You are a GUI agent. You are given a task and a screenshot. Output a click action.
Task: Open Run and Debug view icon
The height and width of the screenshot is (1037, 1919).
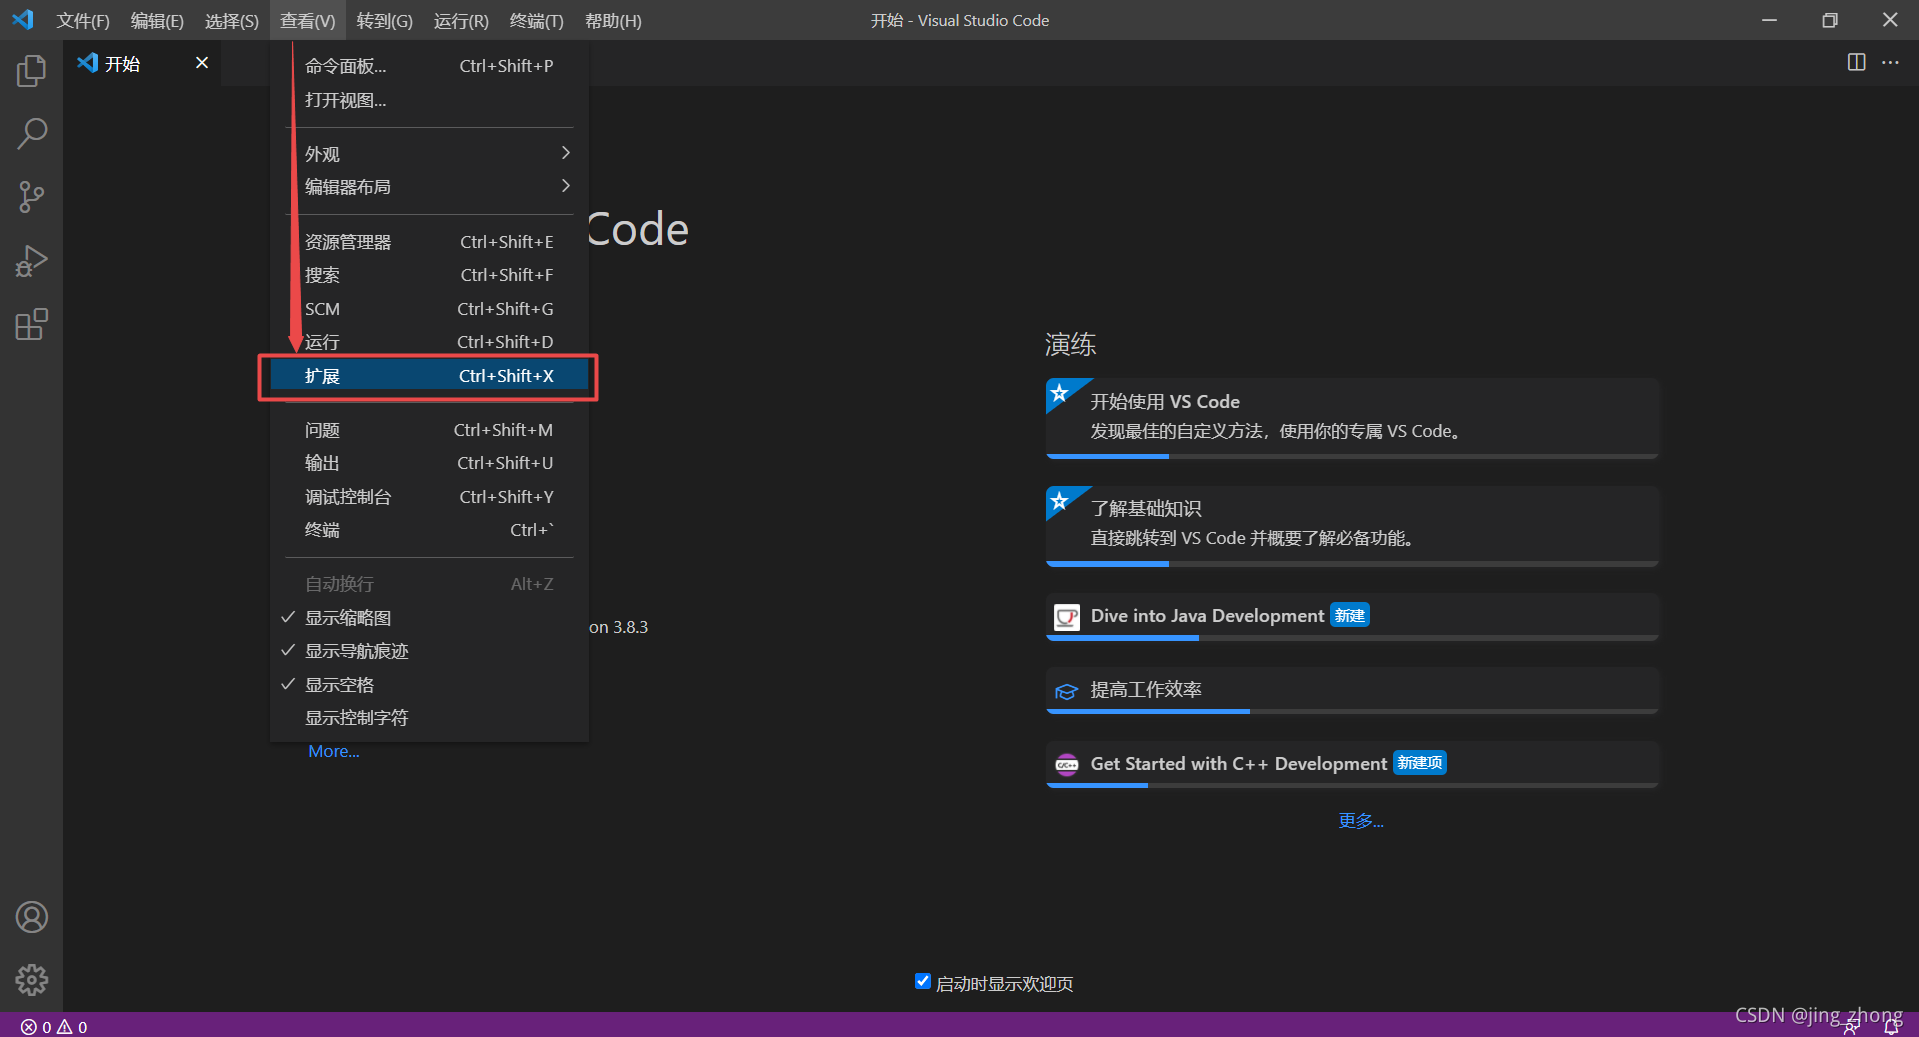pyautogui.click(x=31, y=261)
